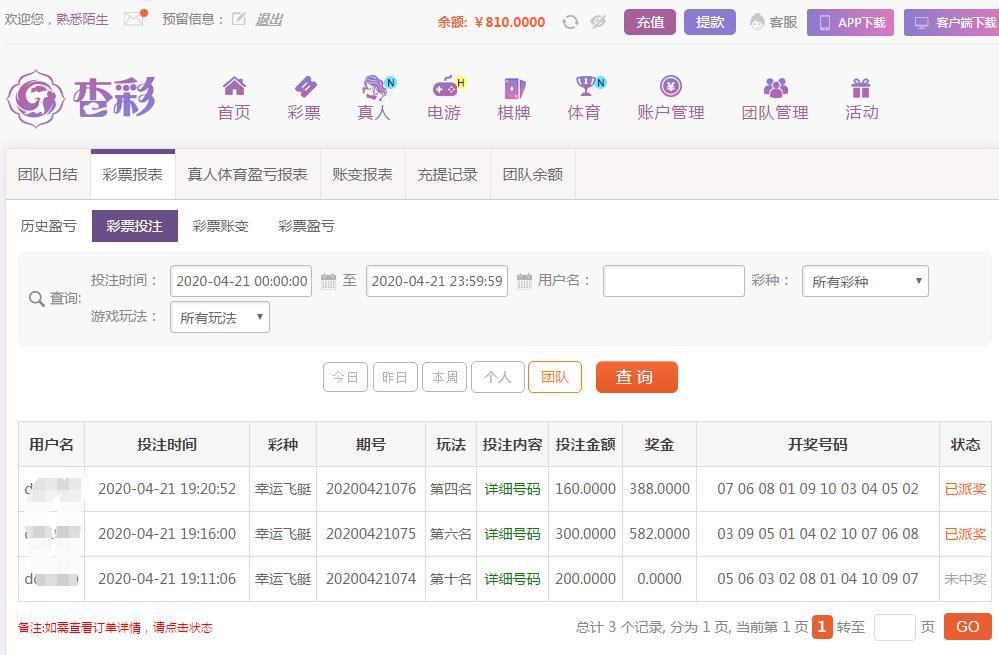Expand the 所有玩法 game play dropdown
This screenshot has width=999, height=655.
220,318
